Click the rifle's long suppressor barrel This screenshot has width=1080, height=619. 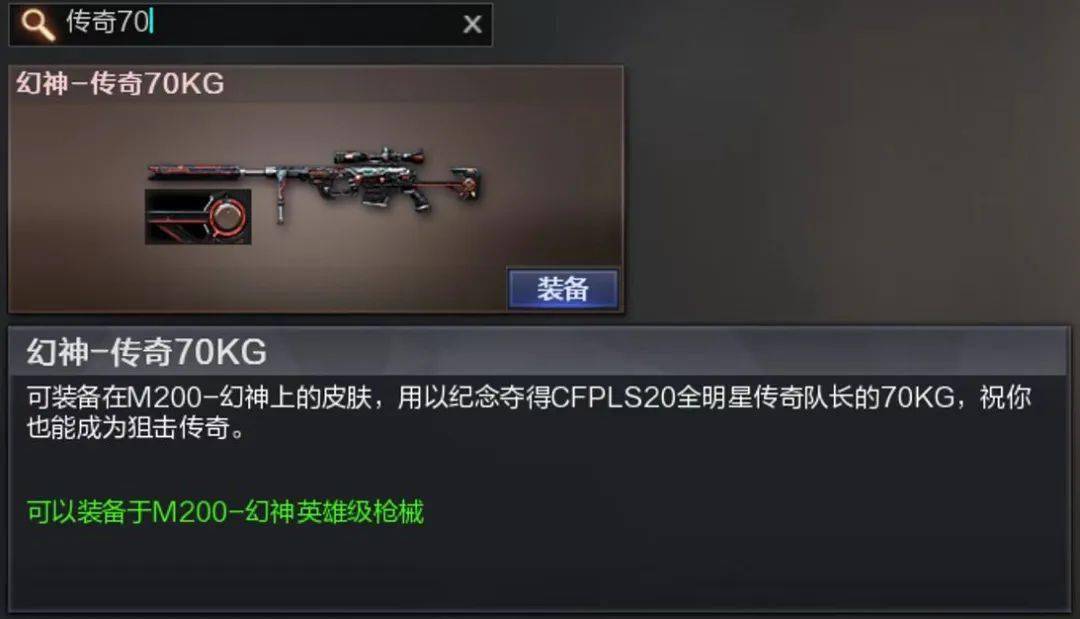[194, 171]
